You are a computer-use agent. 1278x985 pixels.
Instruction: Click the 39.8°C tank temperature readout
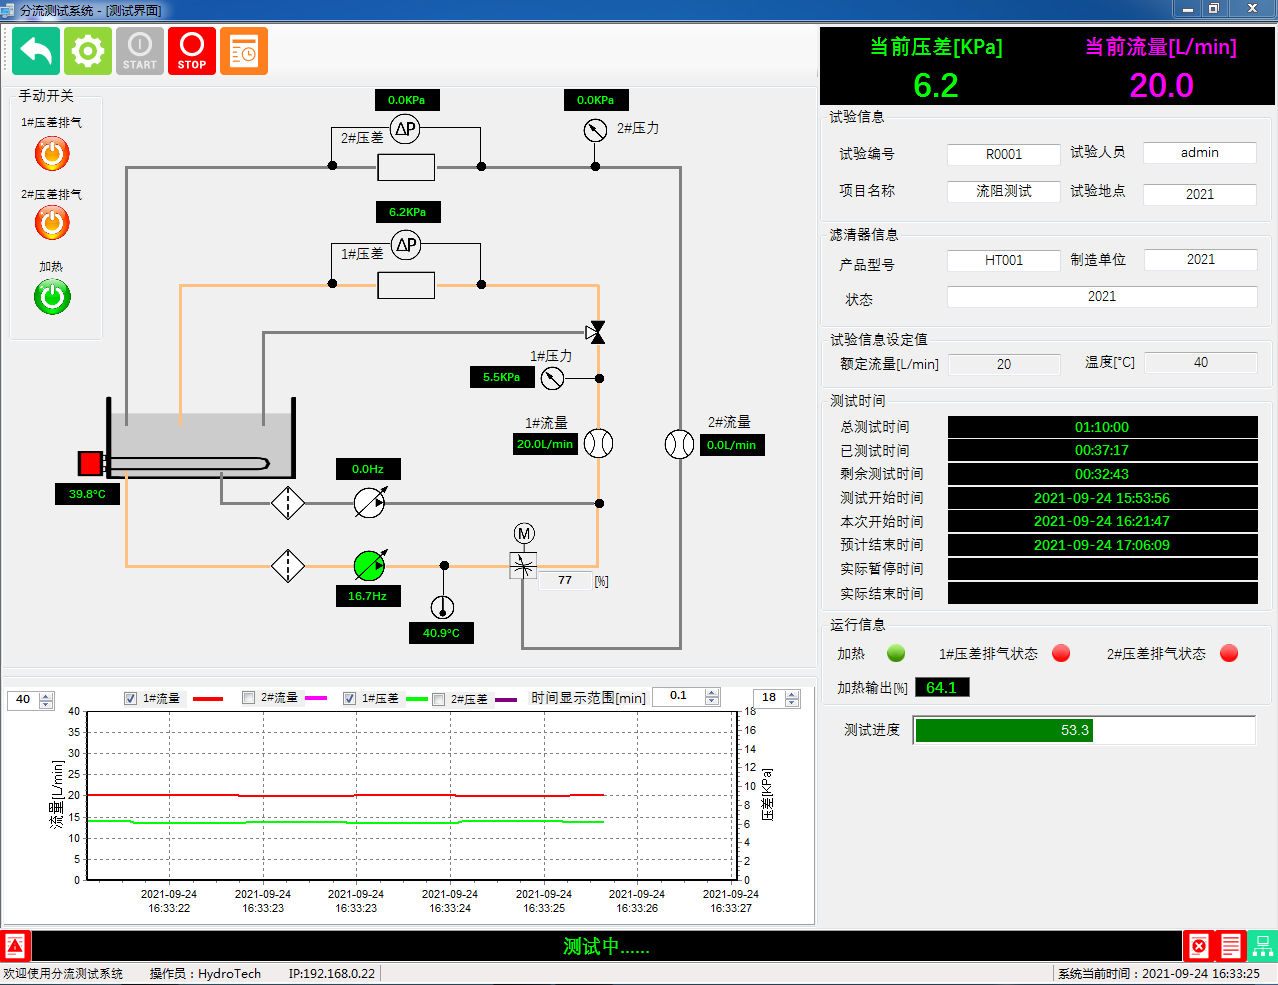pyautogui.click(x=87, y=494)
